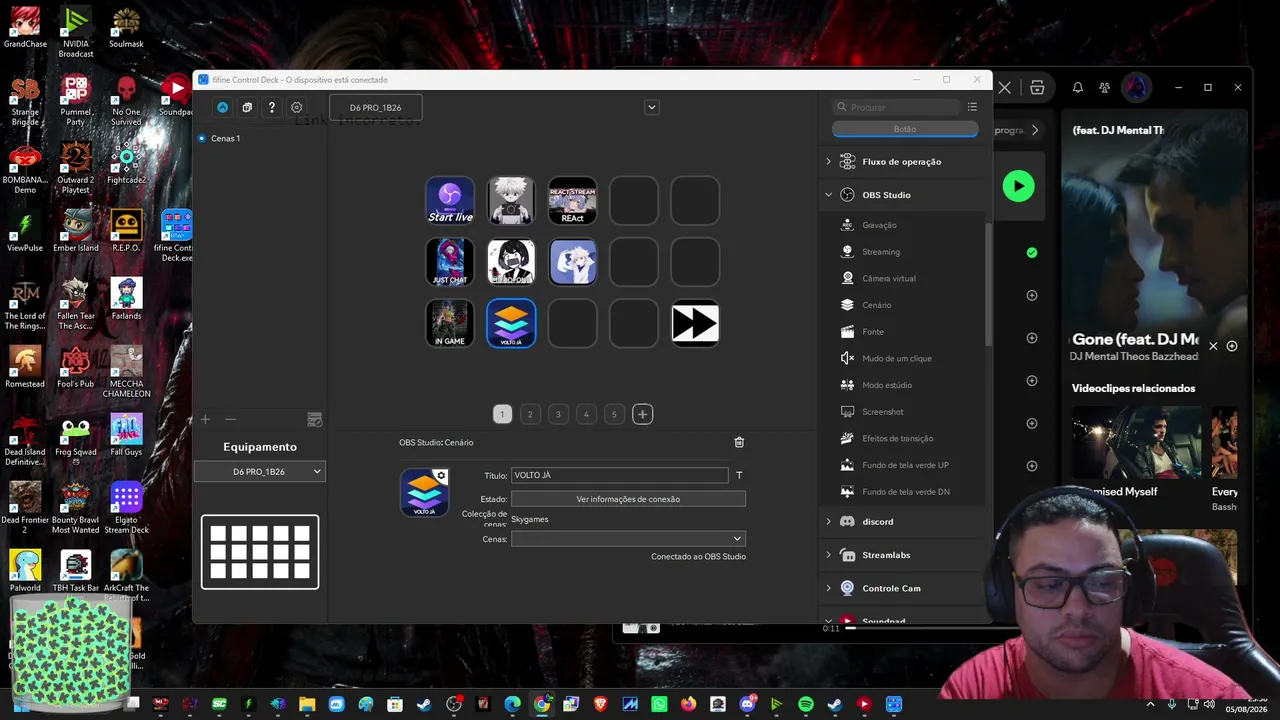Open the Fall Guys desktop shortcut
Viewport: 1280px width, 720px height.
point(126,435)
